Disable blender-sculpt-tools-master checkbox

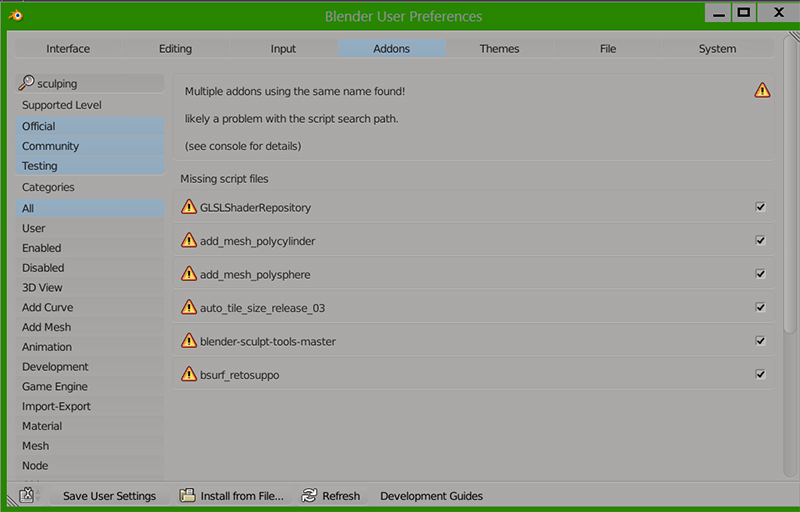coord(760,341)
